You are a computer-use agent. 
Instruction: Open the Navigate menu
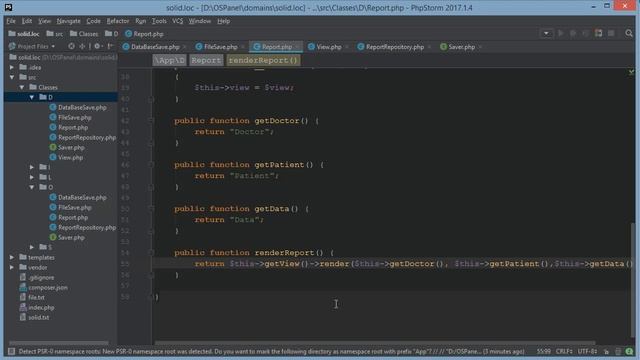69,21
